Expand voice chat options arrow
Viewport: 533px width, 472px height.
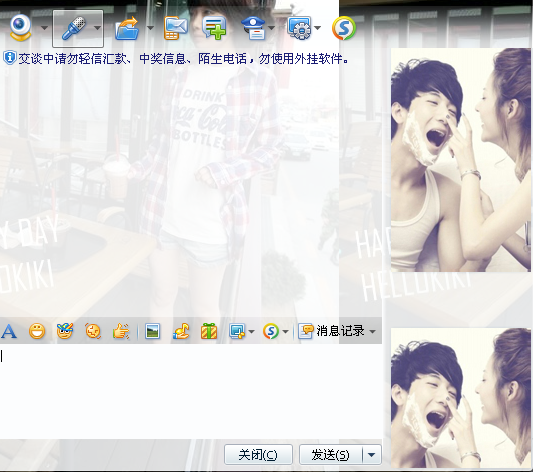pos(97,28)
